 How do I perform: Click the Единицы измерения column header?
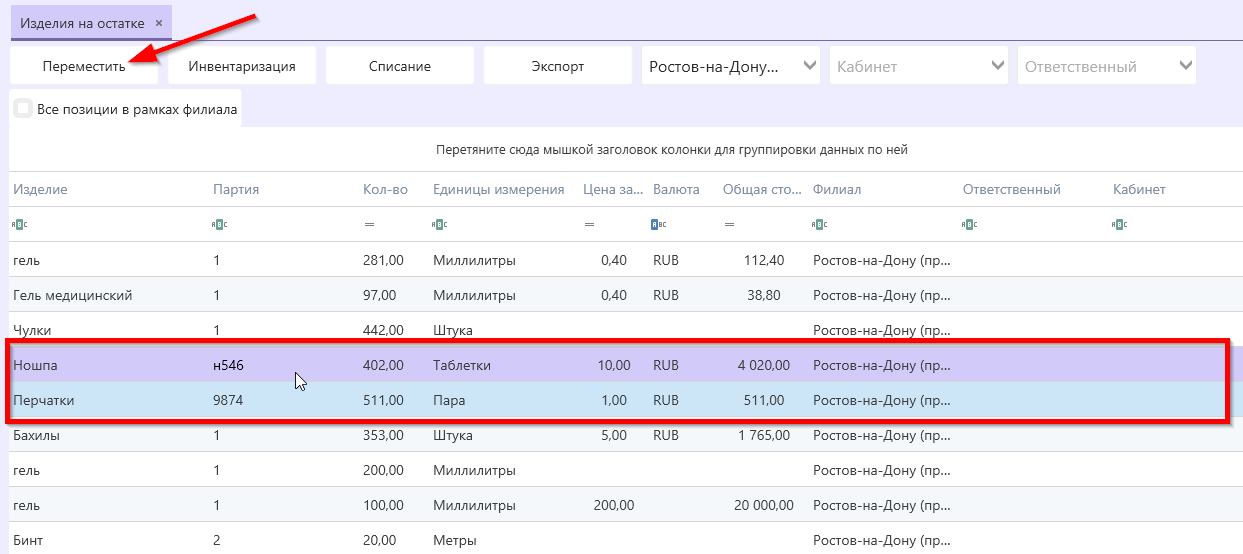tap(499, 189)
